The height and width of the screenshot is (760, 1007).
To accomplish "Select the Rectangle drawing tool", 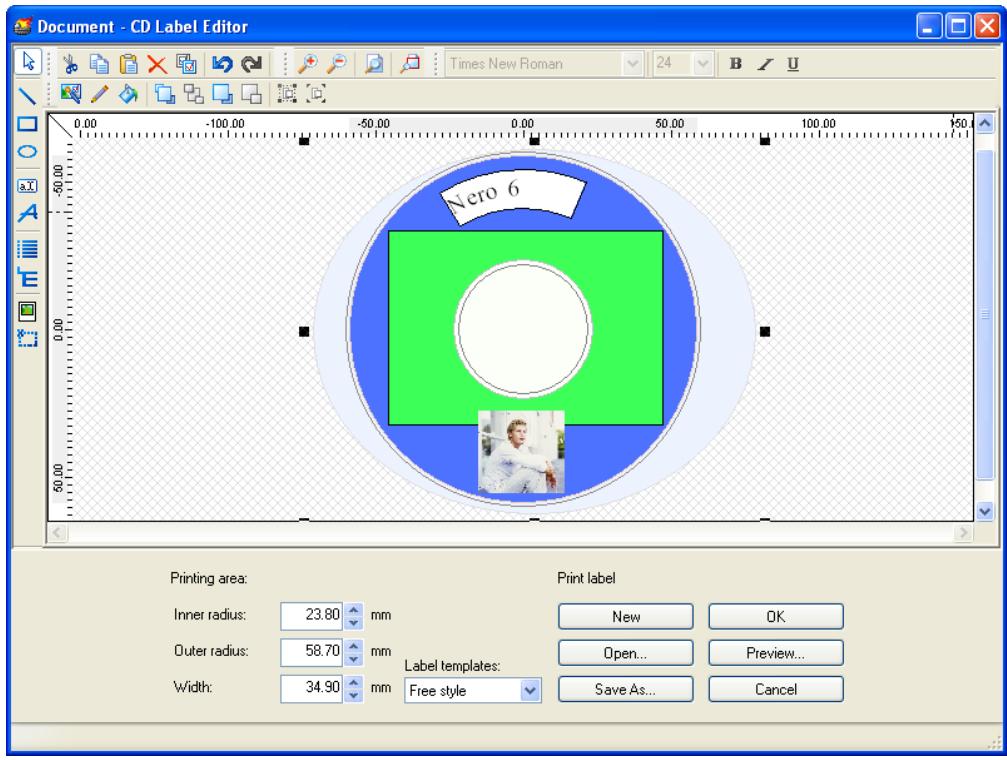I will point(27,124).
